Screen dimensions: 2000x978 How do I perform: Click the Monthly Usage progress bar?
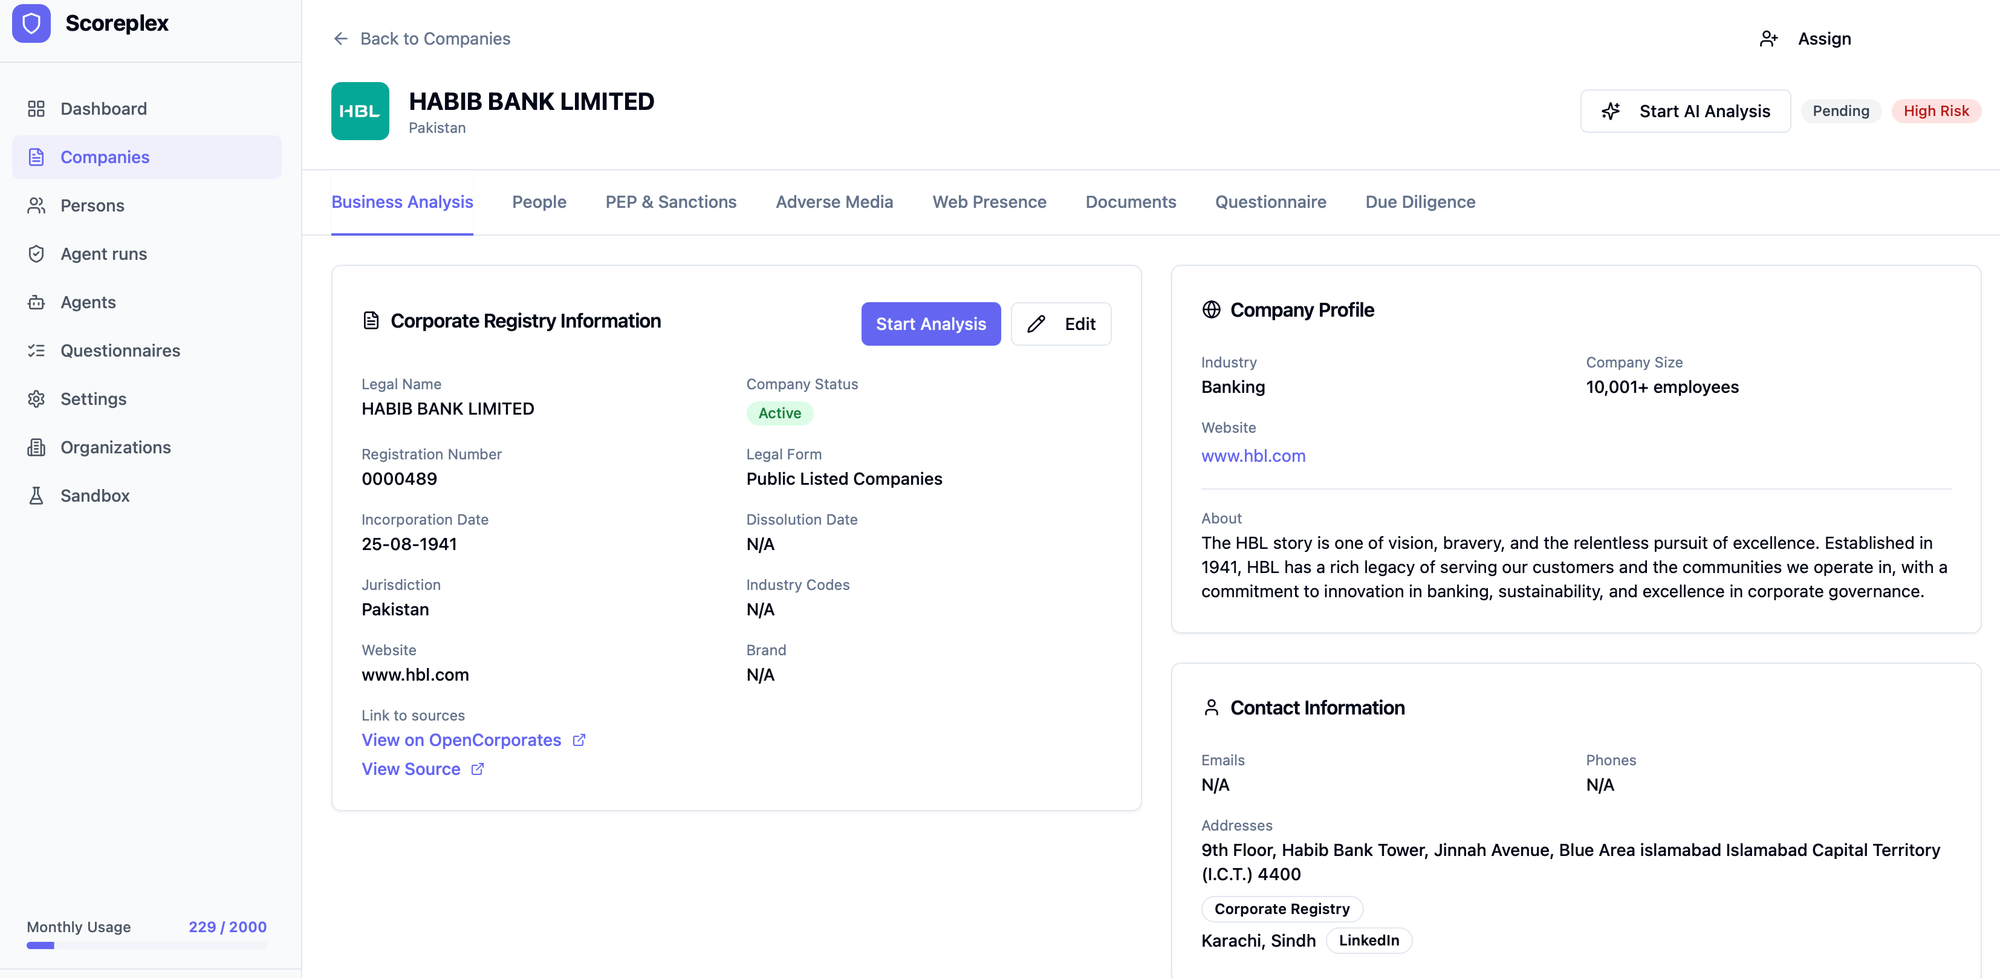(x=146, y=945)
